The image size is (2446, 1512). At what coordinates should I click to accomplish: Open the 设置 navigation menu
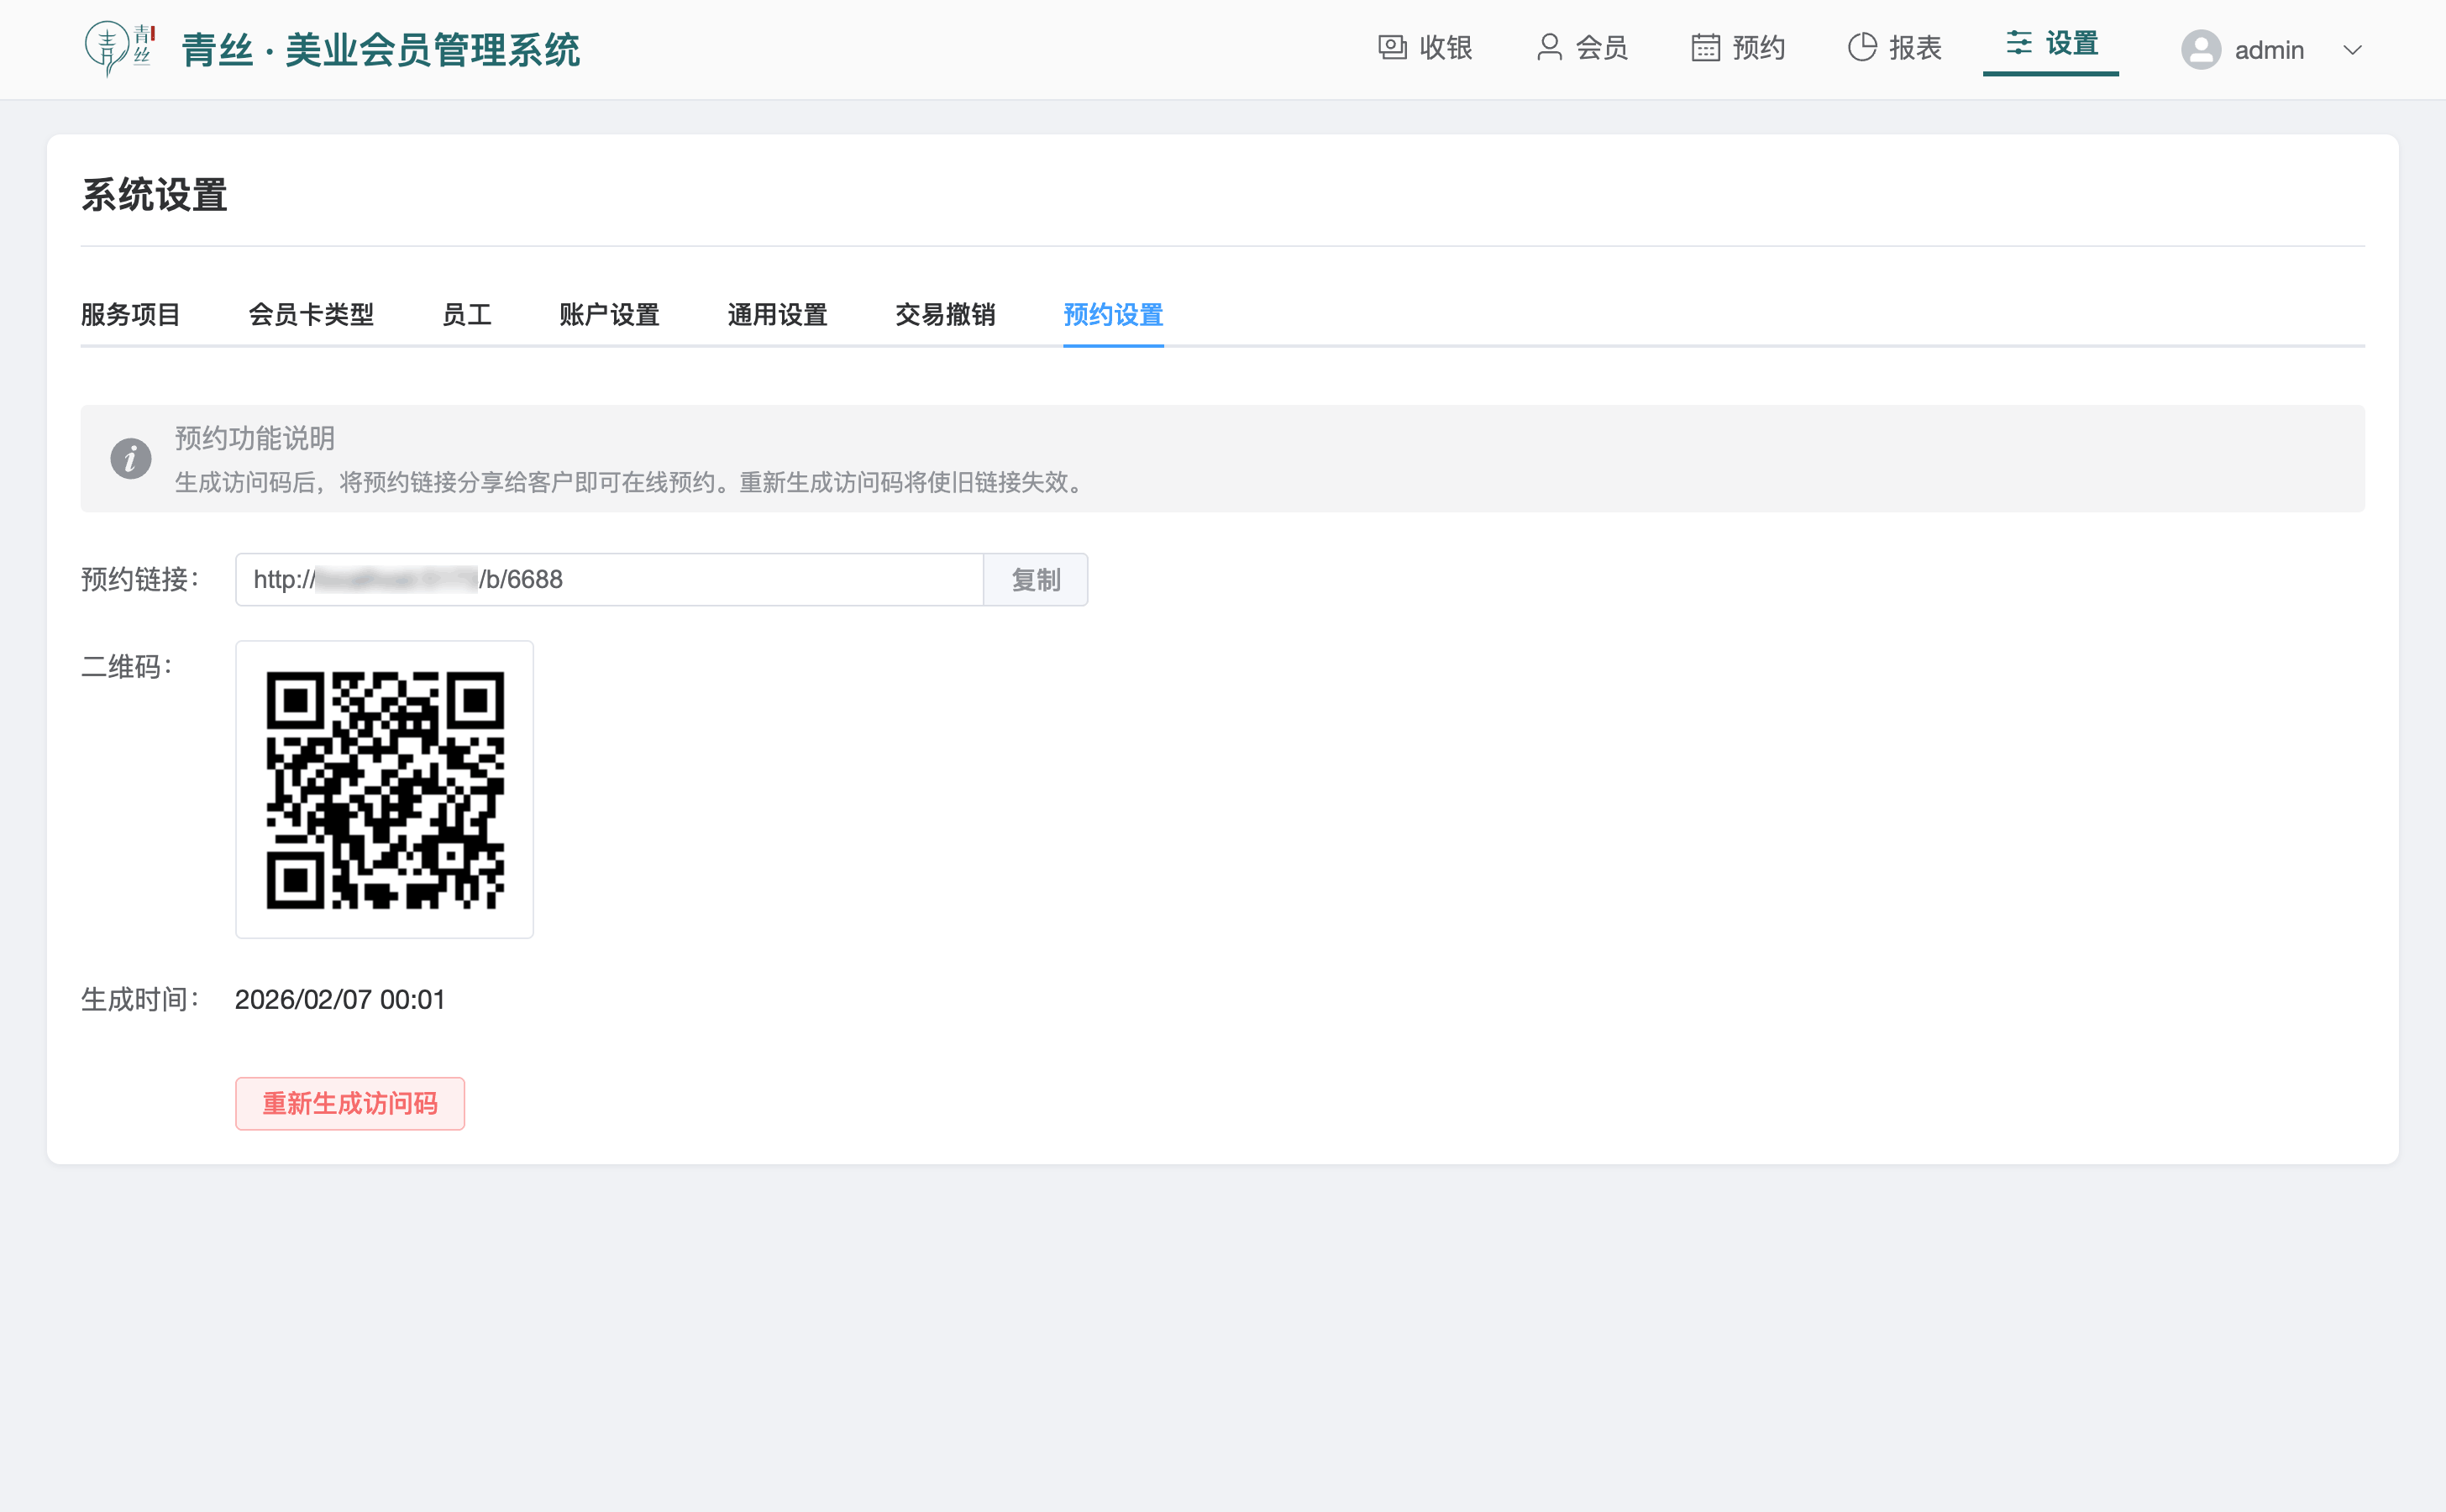click(x=2051, y=44)
